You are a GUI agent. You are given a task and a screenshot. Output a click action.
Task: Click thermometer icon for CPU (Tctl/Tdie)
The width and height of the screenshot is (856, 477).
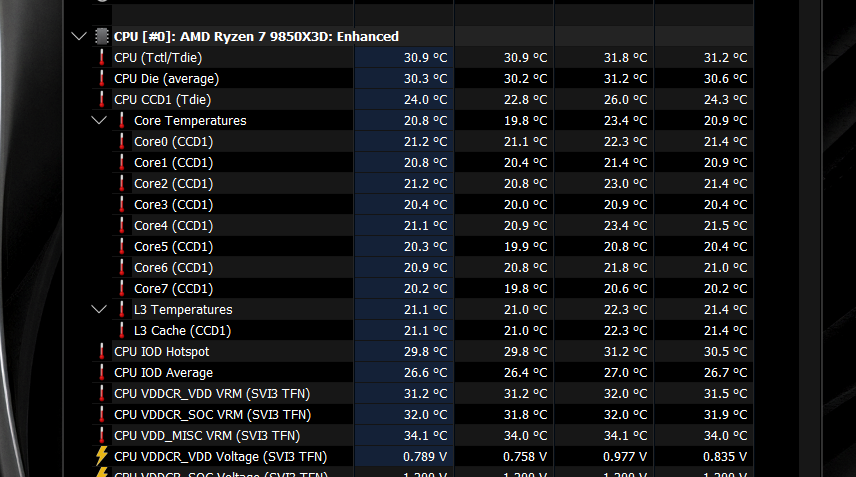click(x=102, y=57)
